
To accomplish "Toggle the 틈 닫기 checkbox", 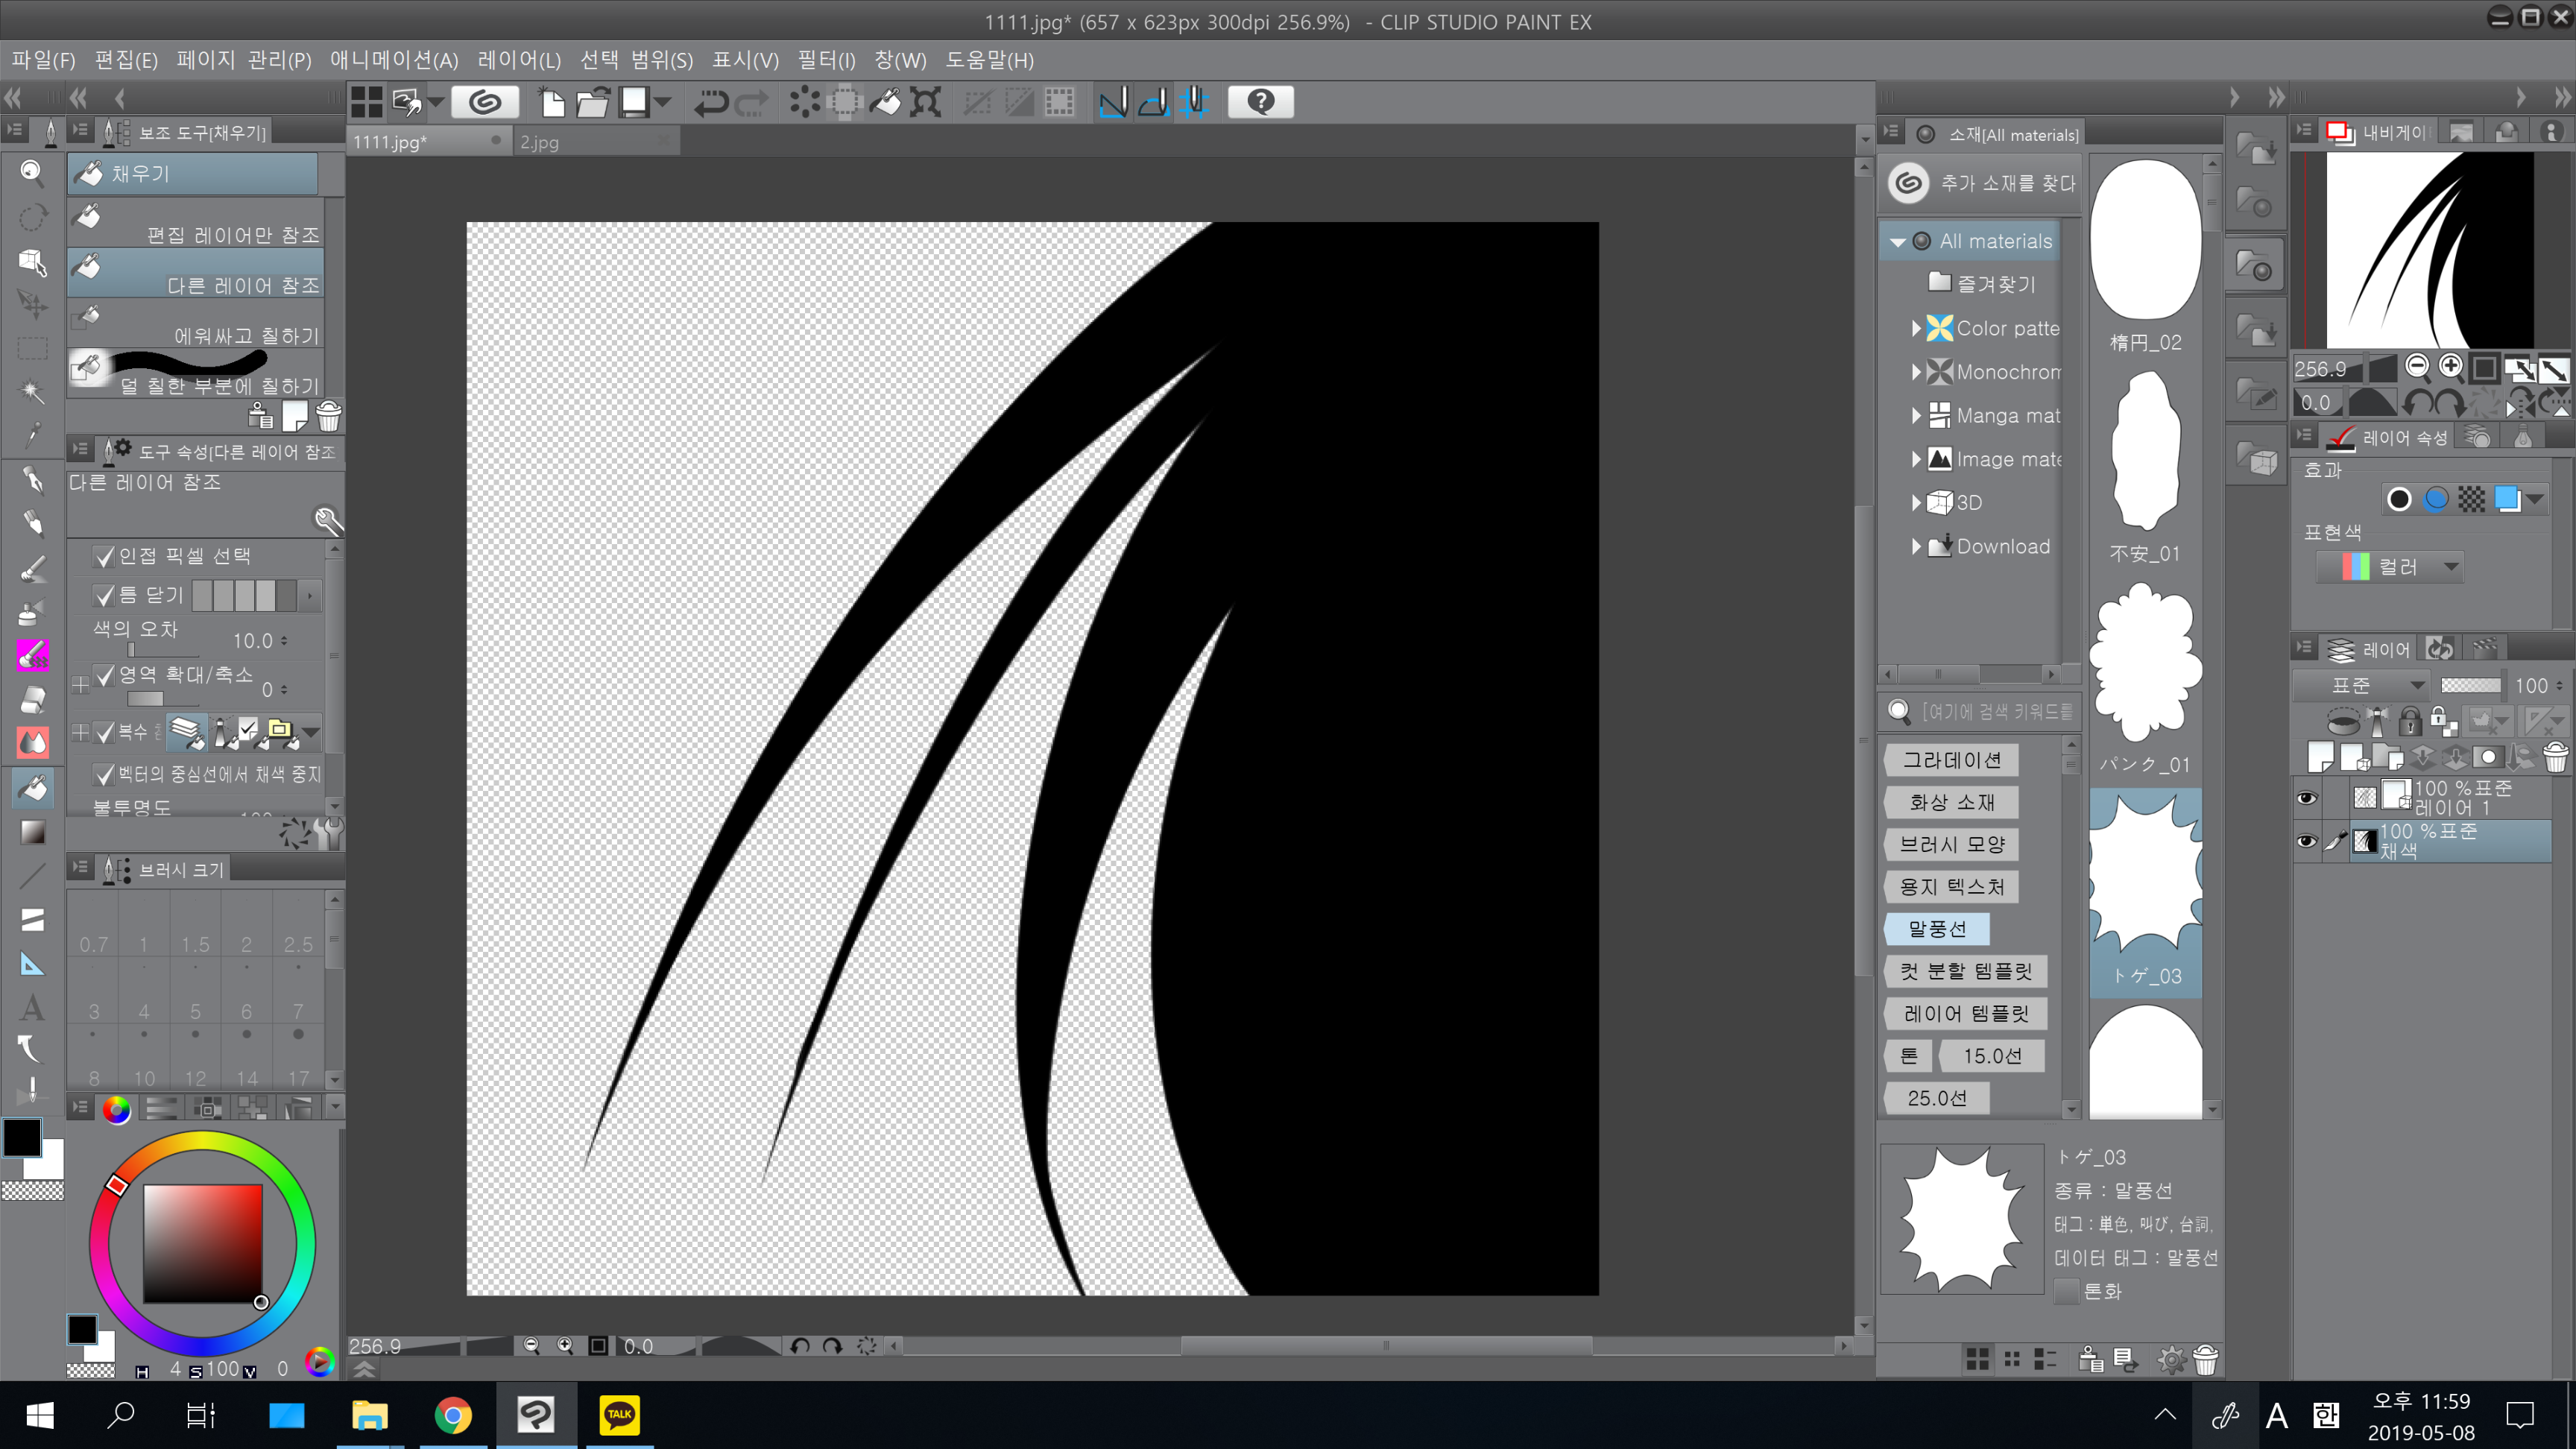I will coord(104,596).
